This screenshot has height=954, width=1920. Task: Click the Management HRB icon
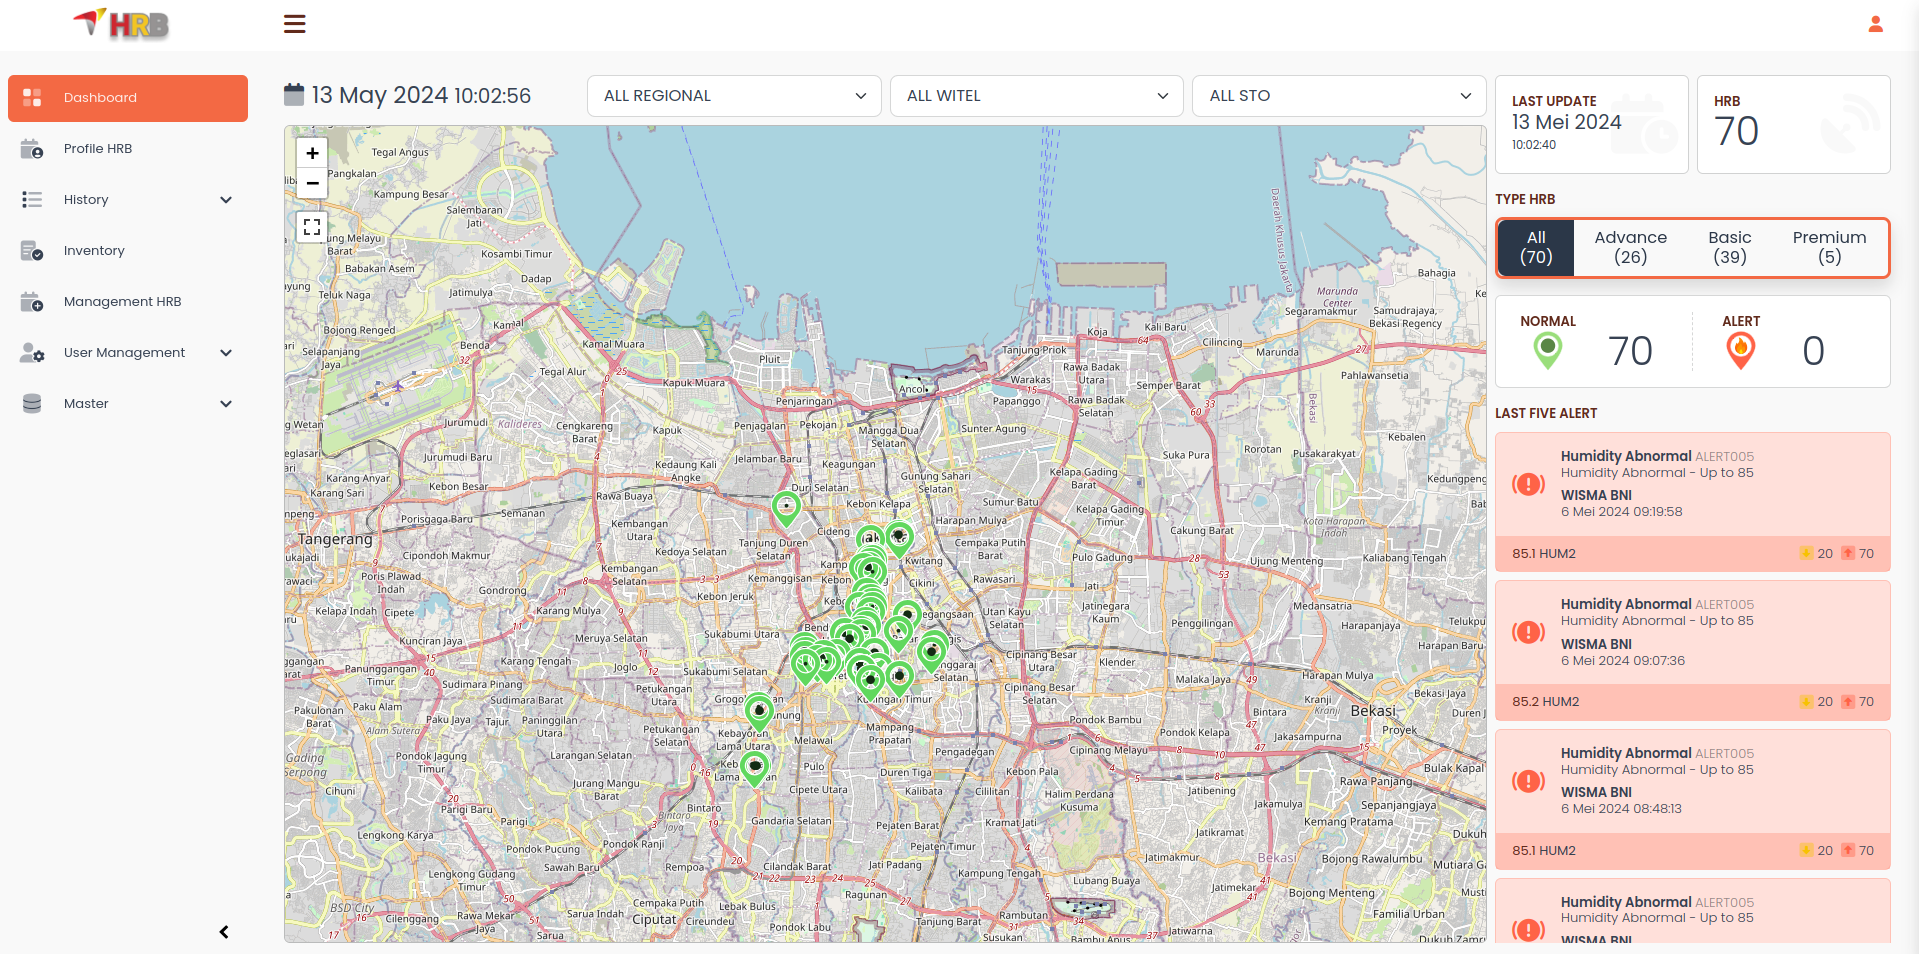tap(32, 302)
